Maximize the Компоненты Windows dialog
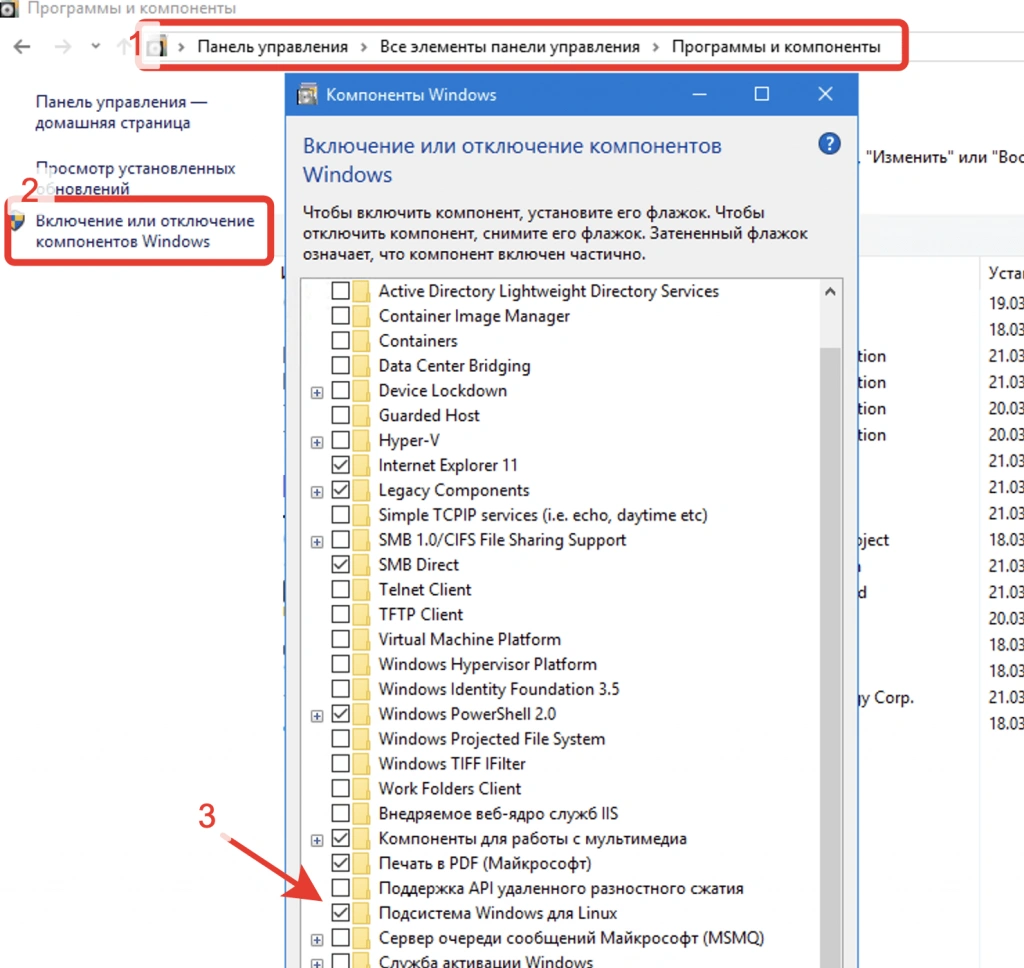The height and width of the screenshot is (968, 1024). [761, 94]
